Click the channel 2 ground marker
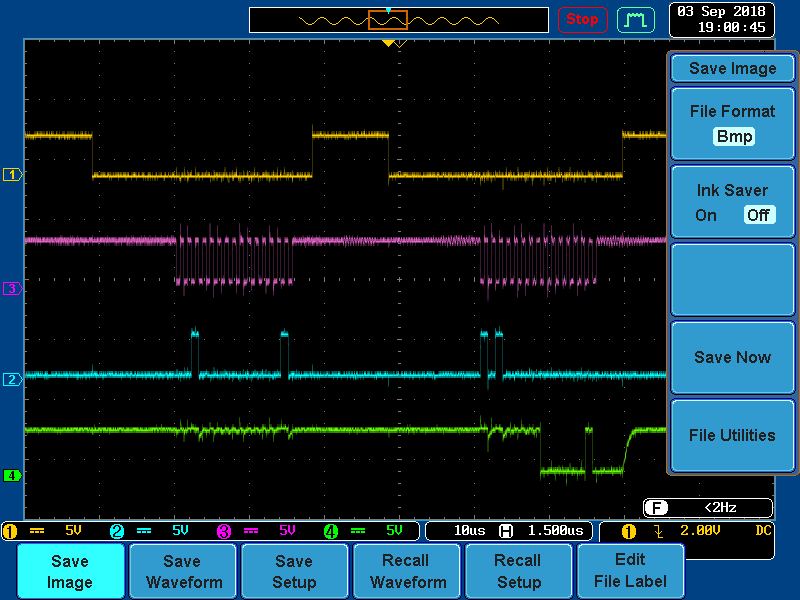800x600 pixels. click(12, 380)
